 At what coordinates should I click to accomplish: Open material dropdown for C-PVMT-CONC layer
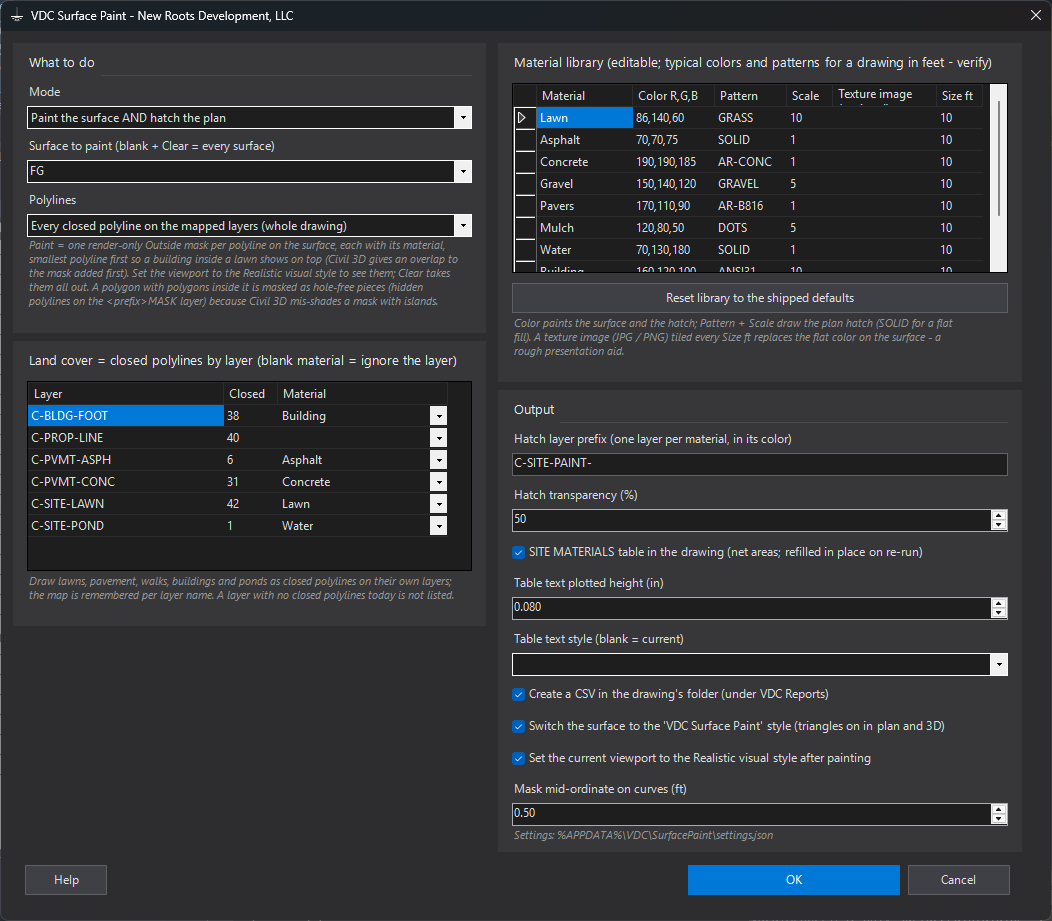tap(438, 482)
